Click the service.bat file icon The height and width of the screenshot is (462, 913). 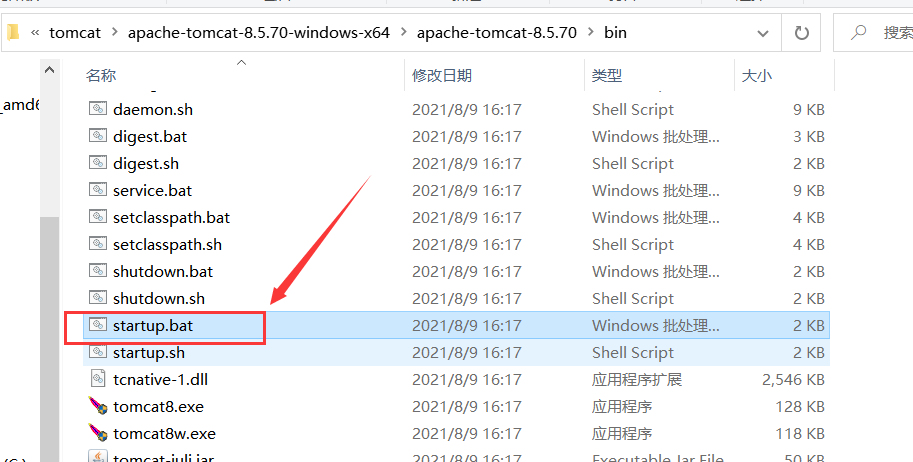pos(97,190)
